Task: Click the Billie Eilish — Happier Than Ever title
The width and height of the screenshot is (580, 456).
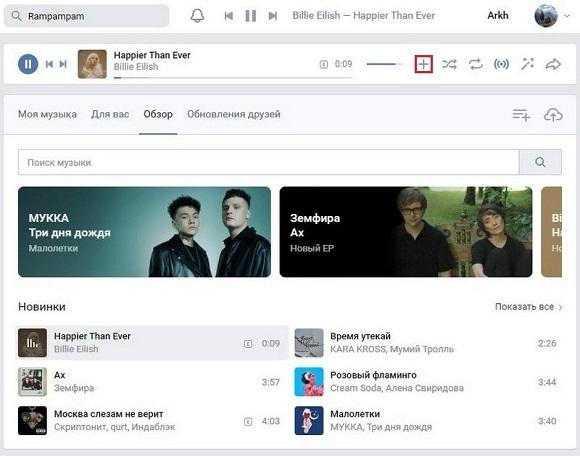Action: pyautogui.click(x=364, y=16)
